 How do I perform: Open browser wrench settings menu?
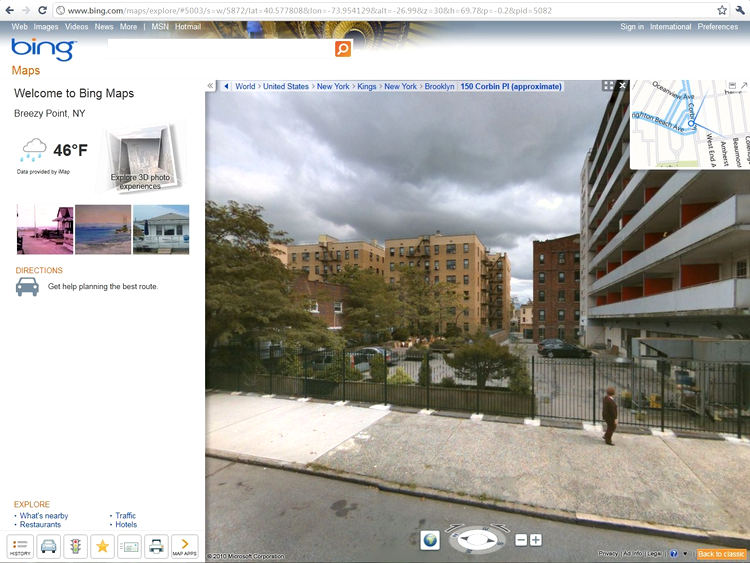tap(741, 10)
